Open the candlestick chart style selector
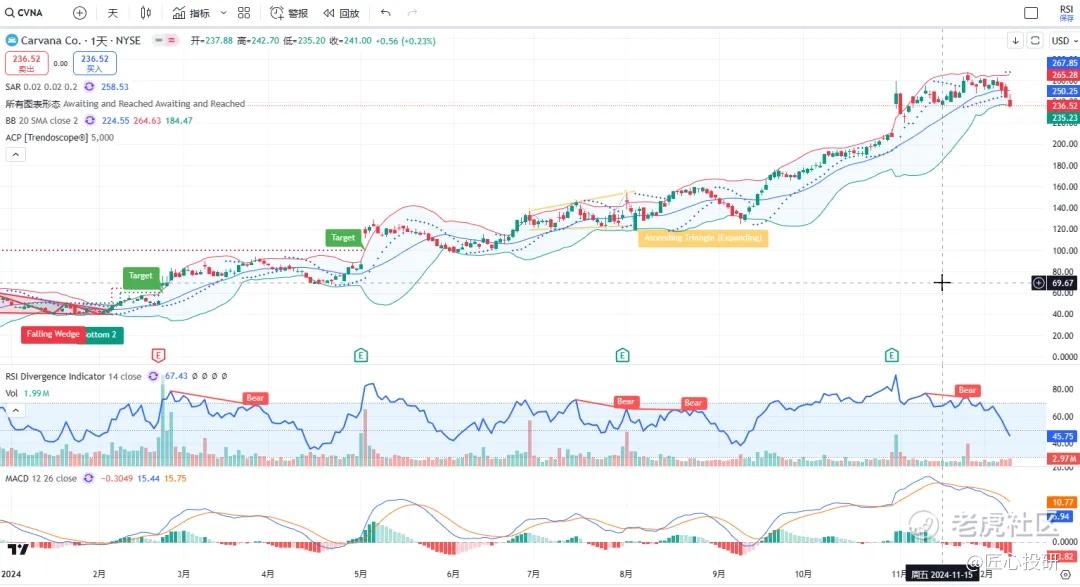The width and height of the screenshot is (1080, 587). click(x=146, y=12)
